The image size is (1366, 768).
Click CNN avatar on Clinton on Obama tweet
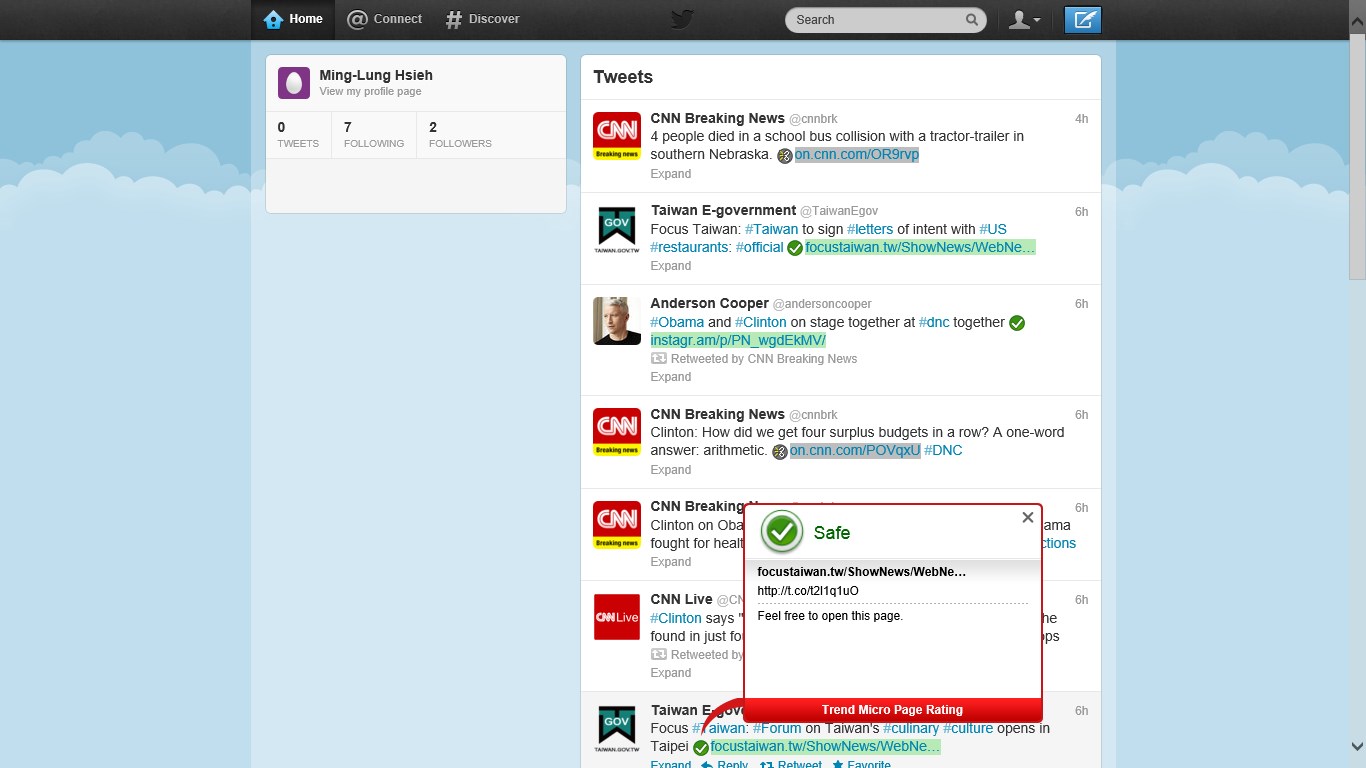[x=617, y=525]
